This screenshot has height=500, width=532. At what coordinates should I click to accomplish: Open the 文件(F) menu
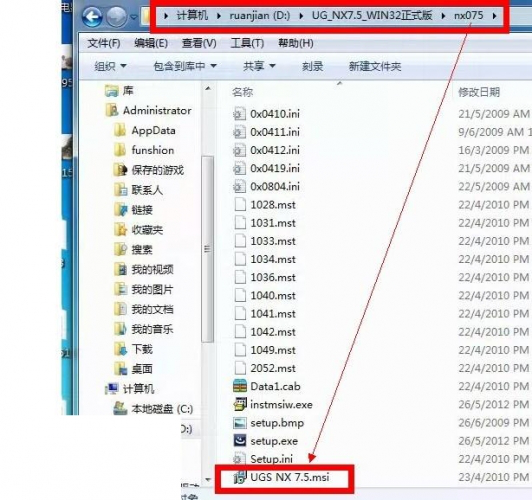tap(104, 43)
